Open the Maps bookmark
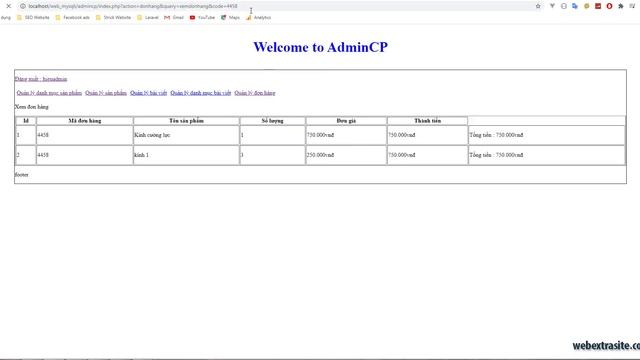 pos(230,18)
